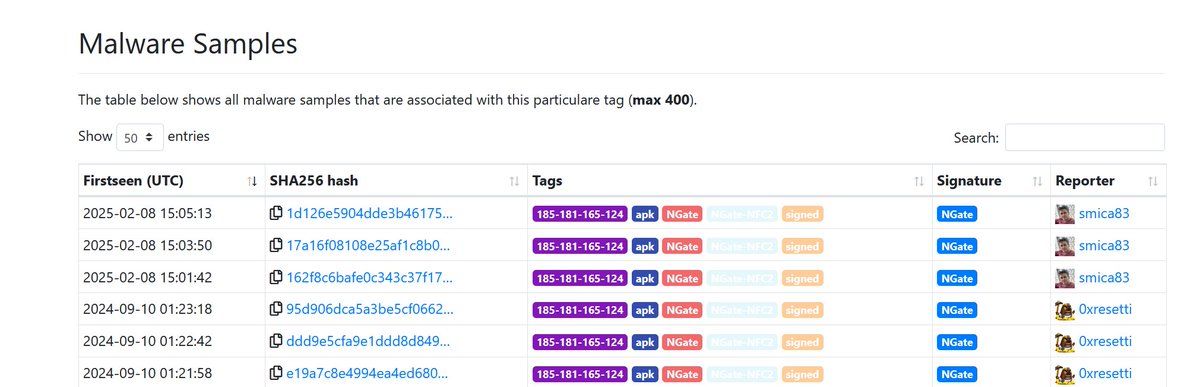Copy hash 1d126e5904dde3b46175 via copy icon
This screenshot has height=387, width=1200.
coord(277,214)
